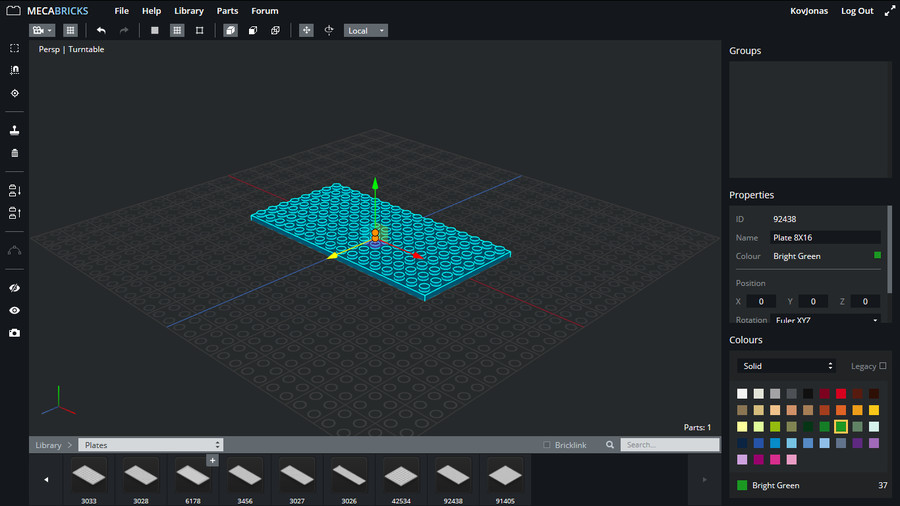Select the grid square snap icon in toolbar

pos(177,30)
